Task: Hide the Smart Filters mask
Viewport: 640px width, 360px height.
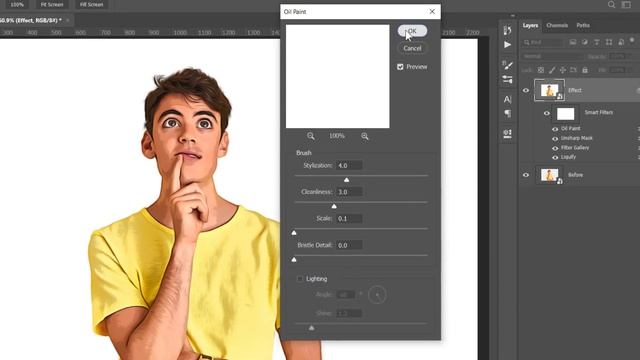Action: [x=547, y=113]
